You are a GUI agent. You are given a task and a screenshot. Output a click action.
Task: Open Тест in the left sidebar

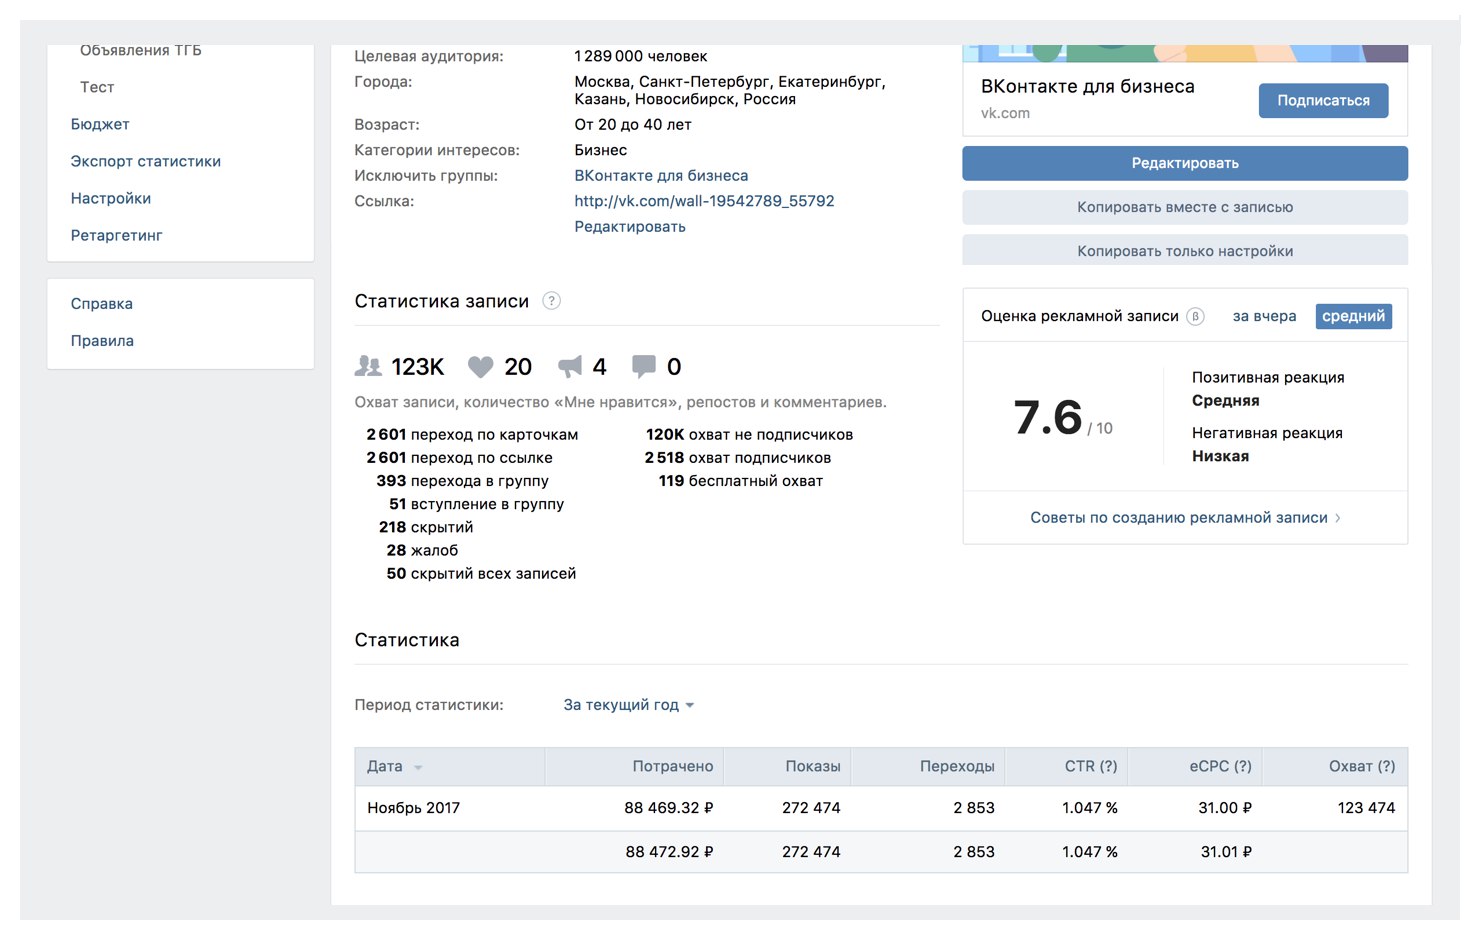point(97,87)
